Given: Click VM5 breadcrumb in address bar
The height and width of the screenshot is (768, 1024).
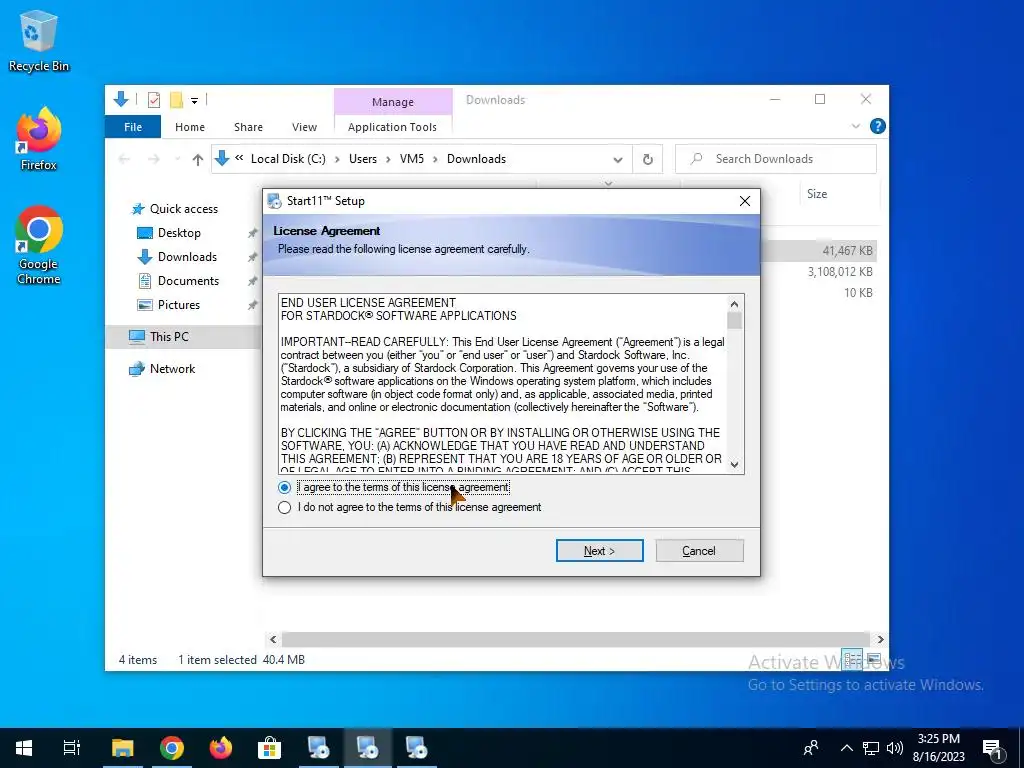Looking at the screenshot, I should [411, 159].
